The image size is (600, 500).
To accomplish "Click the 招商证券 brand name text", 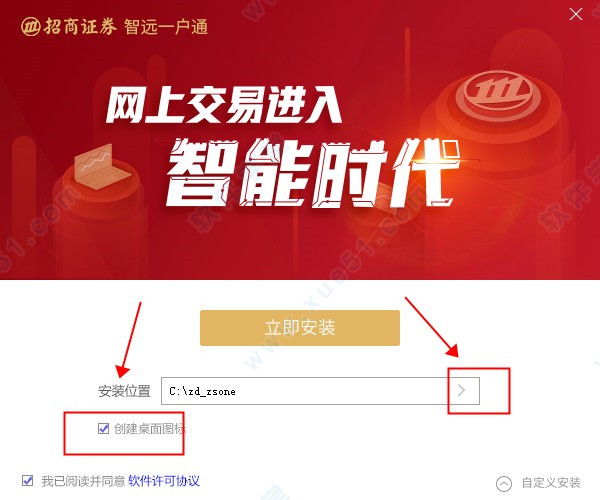I will [x=80, y=27].
